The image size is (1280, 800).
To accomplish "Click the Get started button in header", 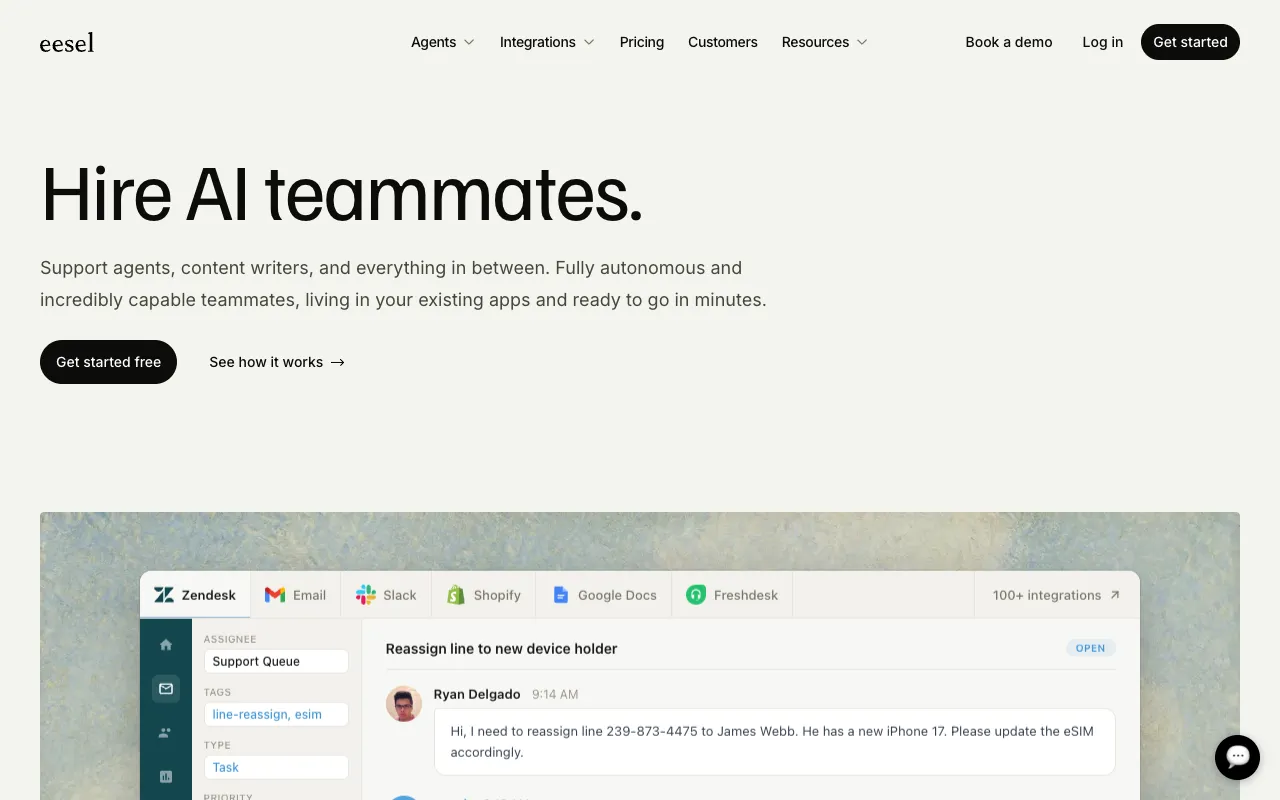I will pyautogui.click(x=1190, y=42).
